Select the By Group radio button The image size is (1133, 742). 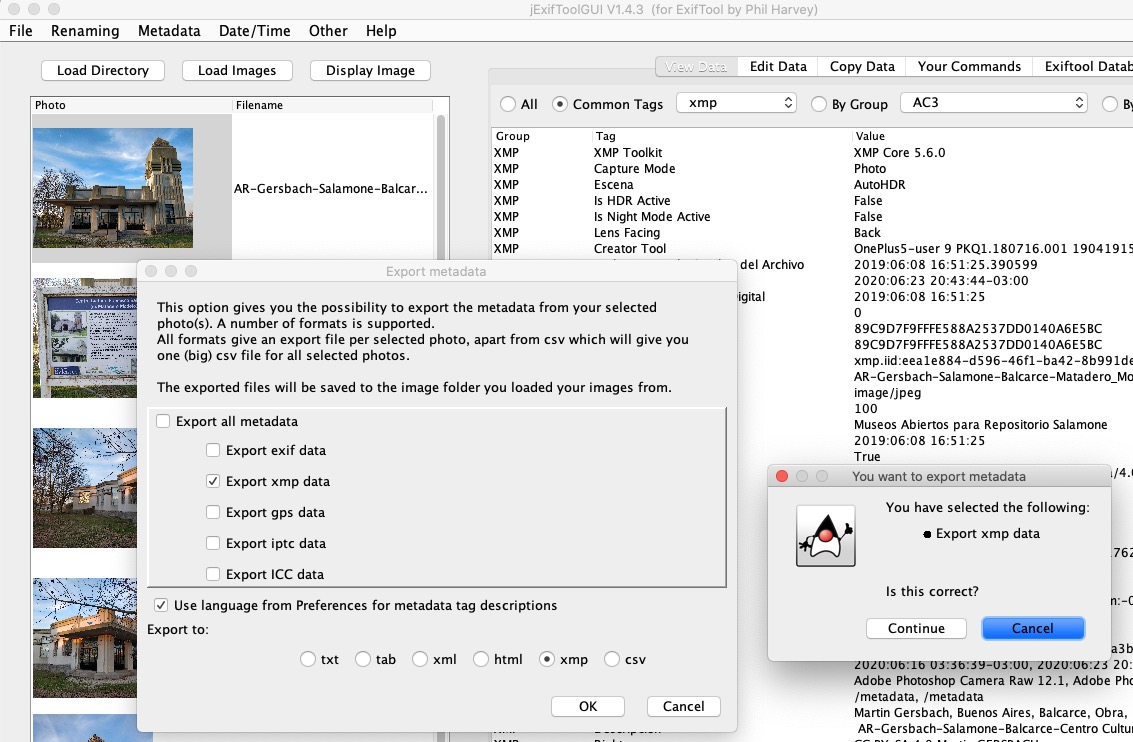tap(821, 103)
